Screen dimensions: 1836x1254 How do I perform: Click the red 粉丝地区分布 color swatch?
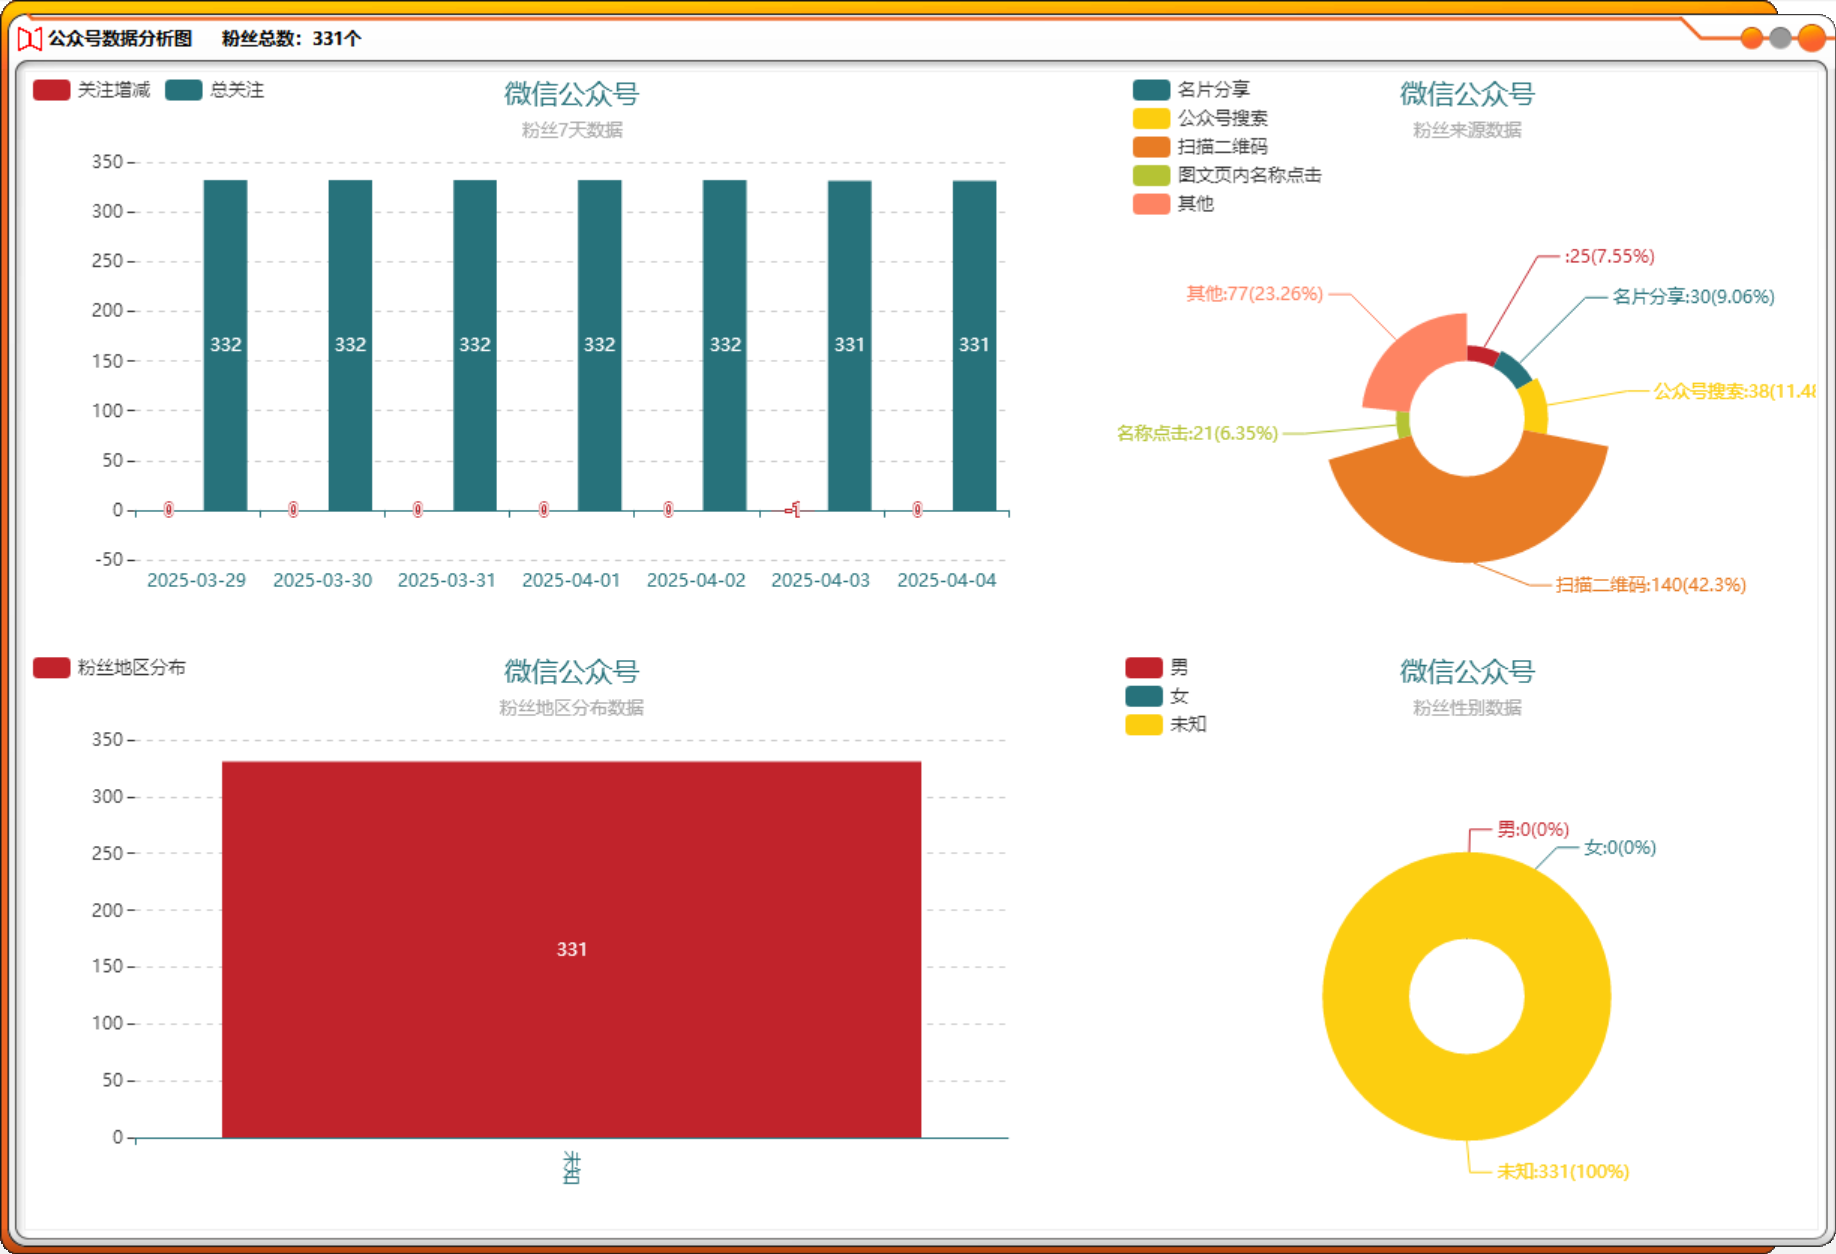click(x=50, y=667)
